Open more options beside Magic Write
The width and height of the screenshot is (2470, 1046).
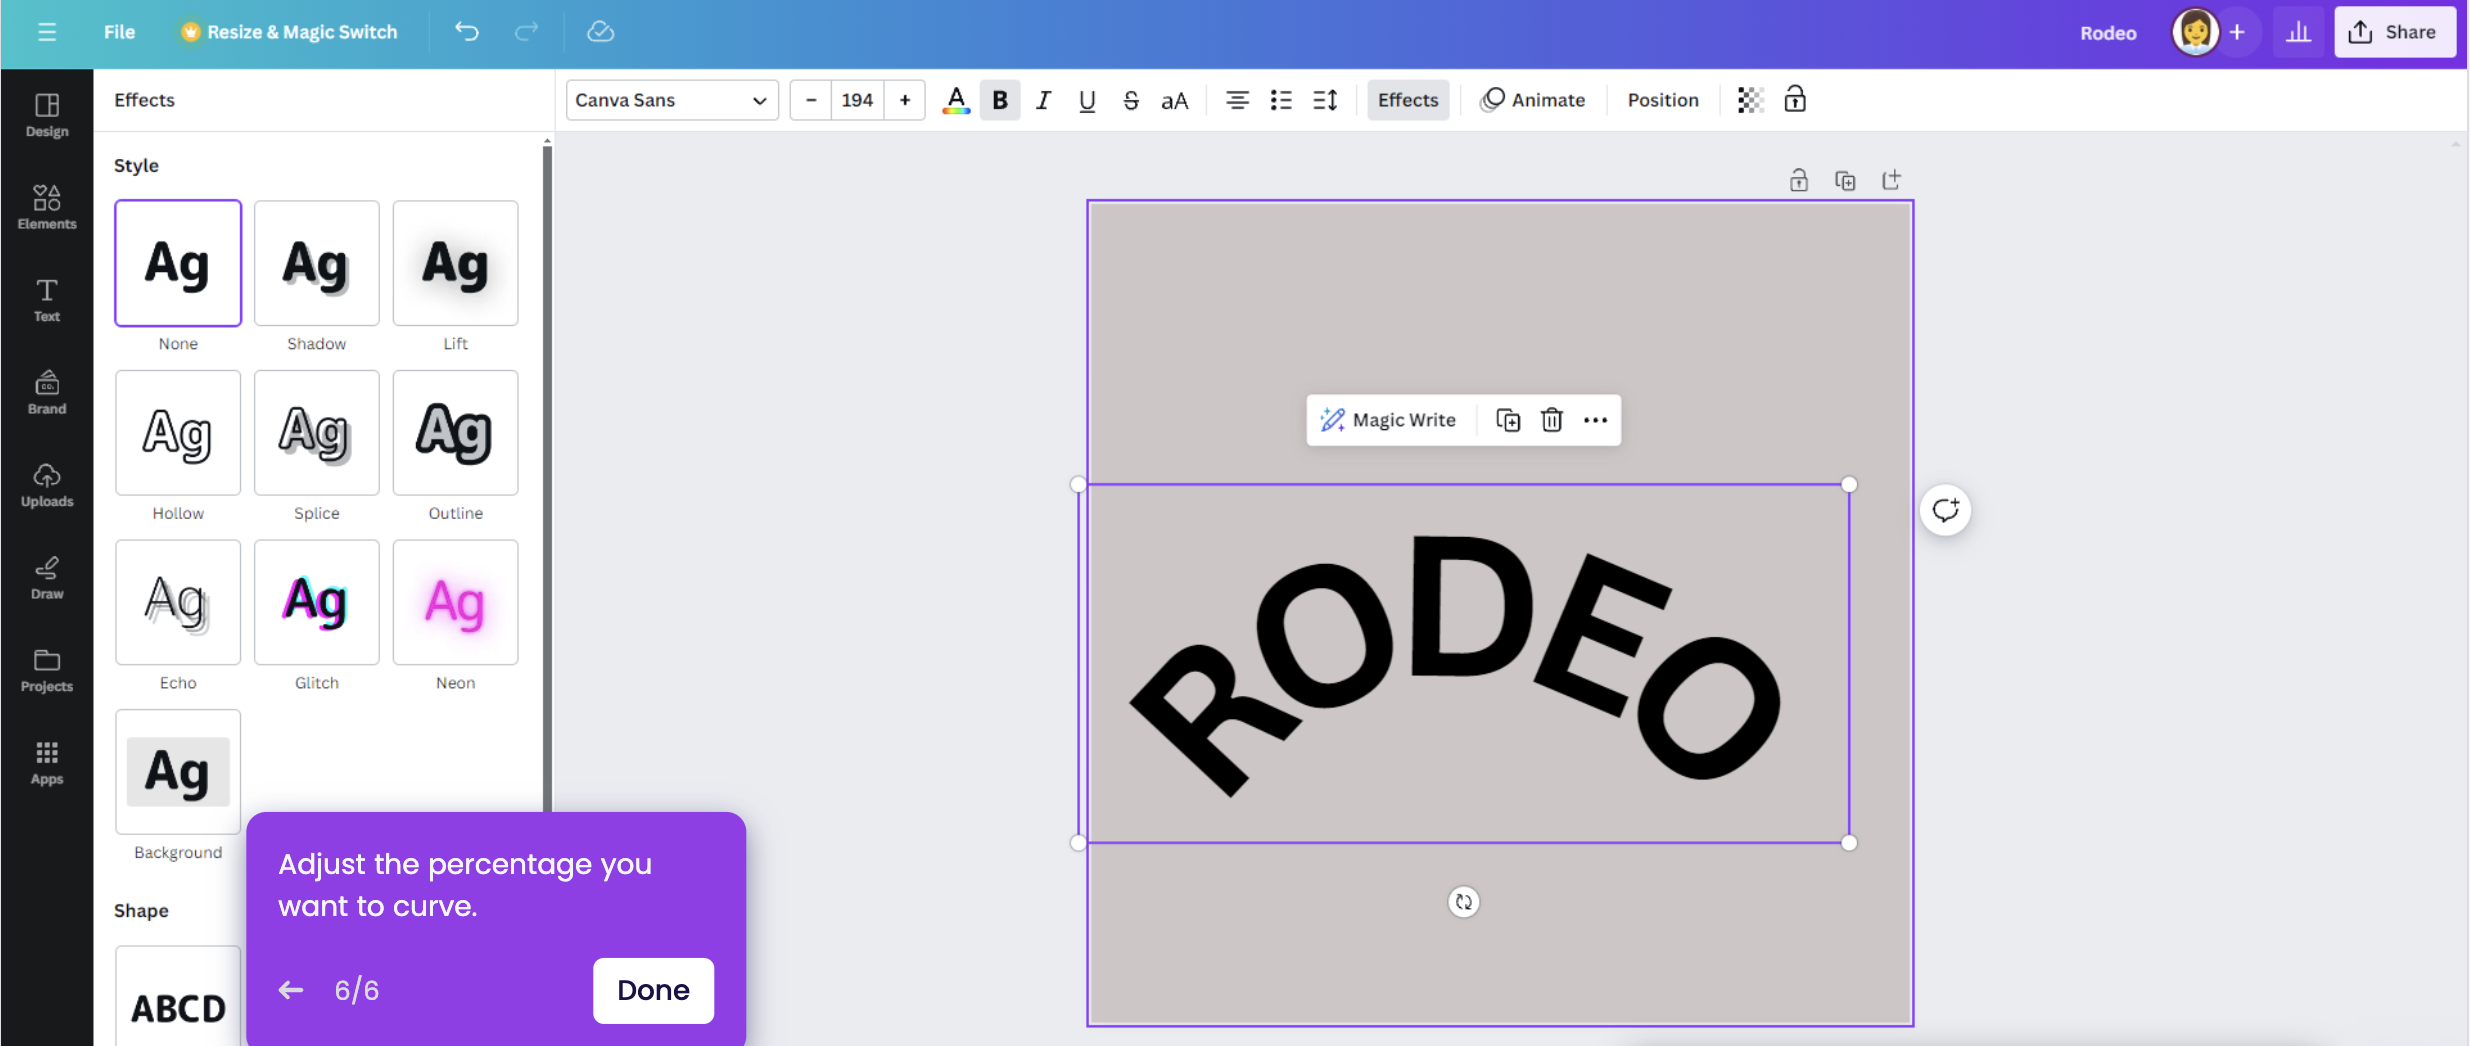tap(1594, 420)
